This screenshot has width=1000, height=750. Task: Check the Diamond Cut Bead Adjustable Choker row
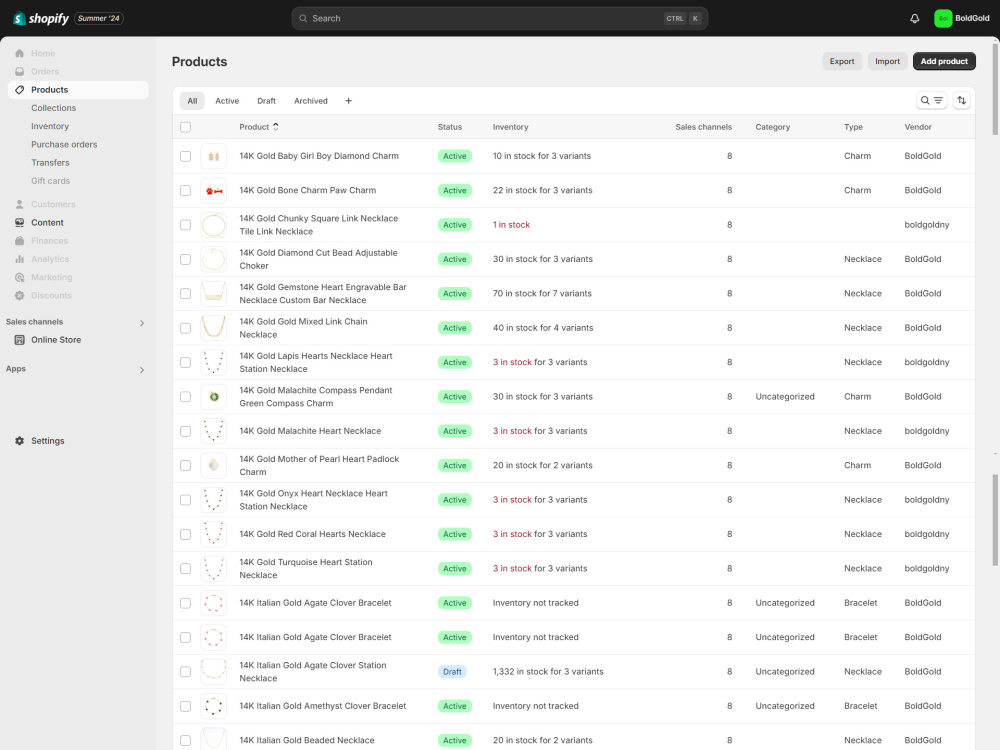click(x=186, y=260)
